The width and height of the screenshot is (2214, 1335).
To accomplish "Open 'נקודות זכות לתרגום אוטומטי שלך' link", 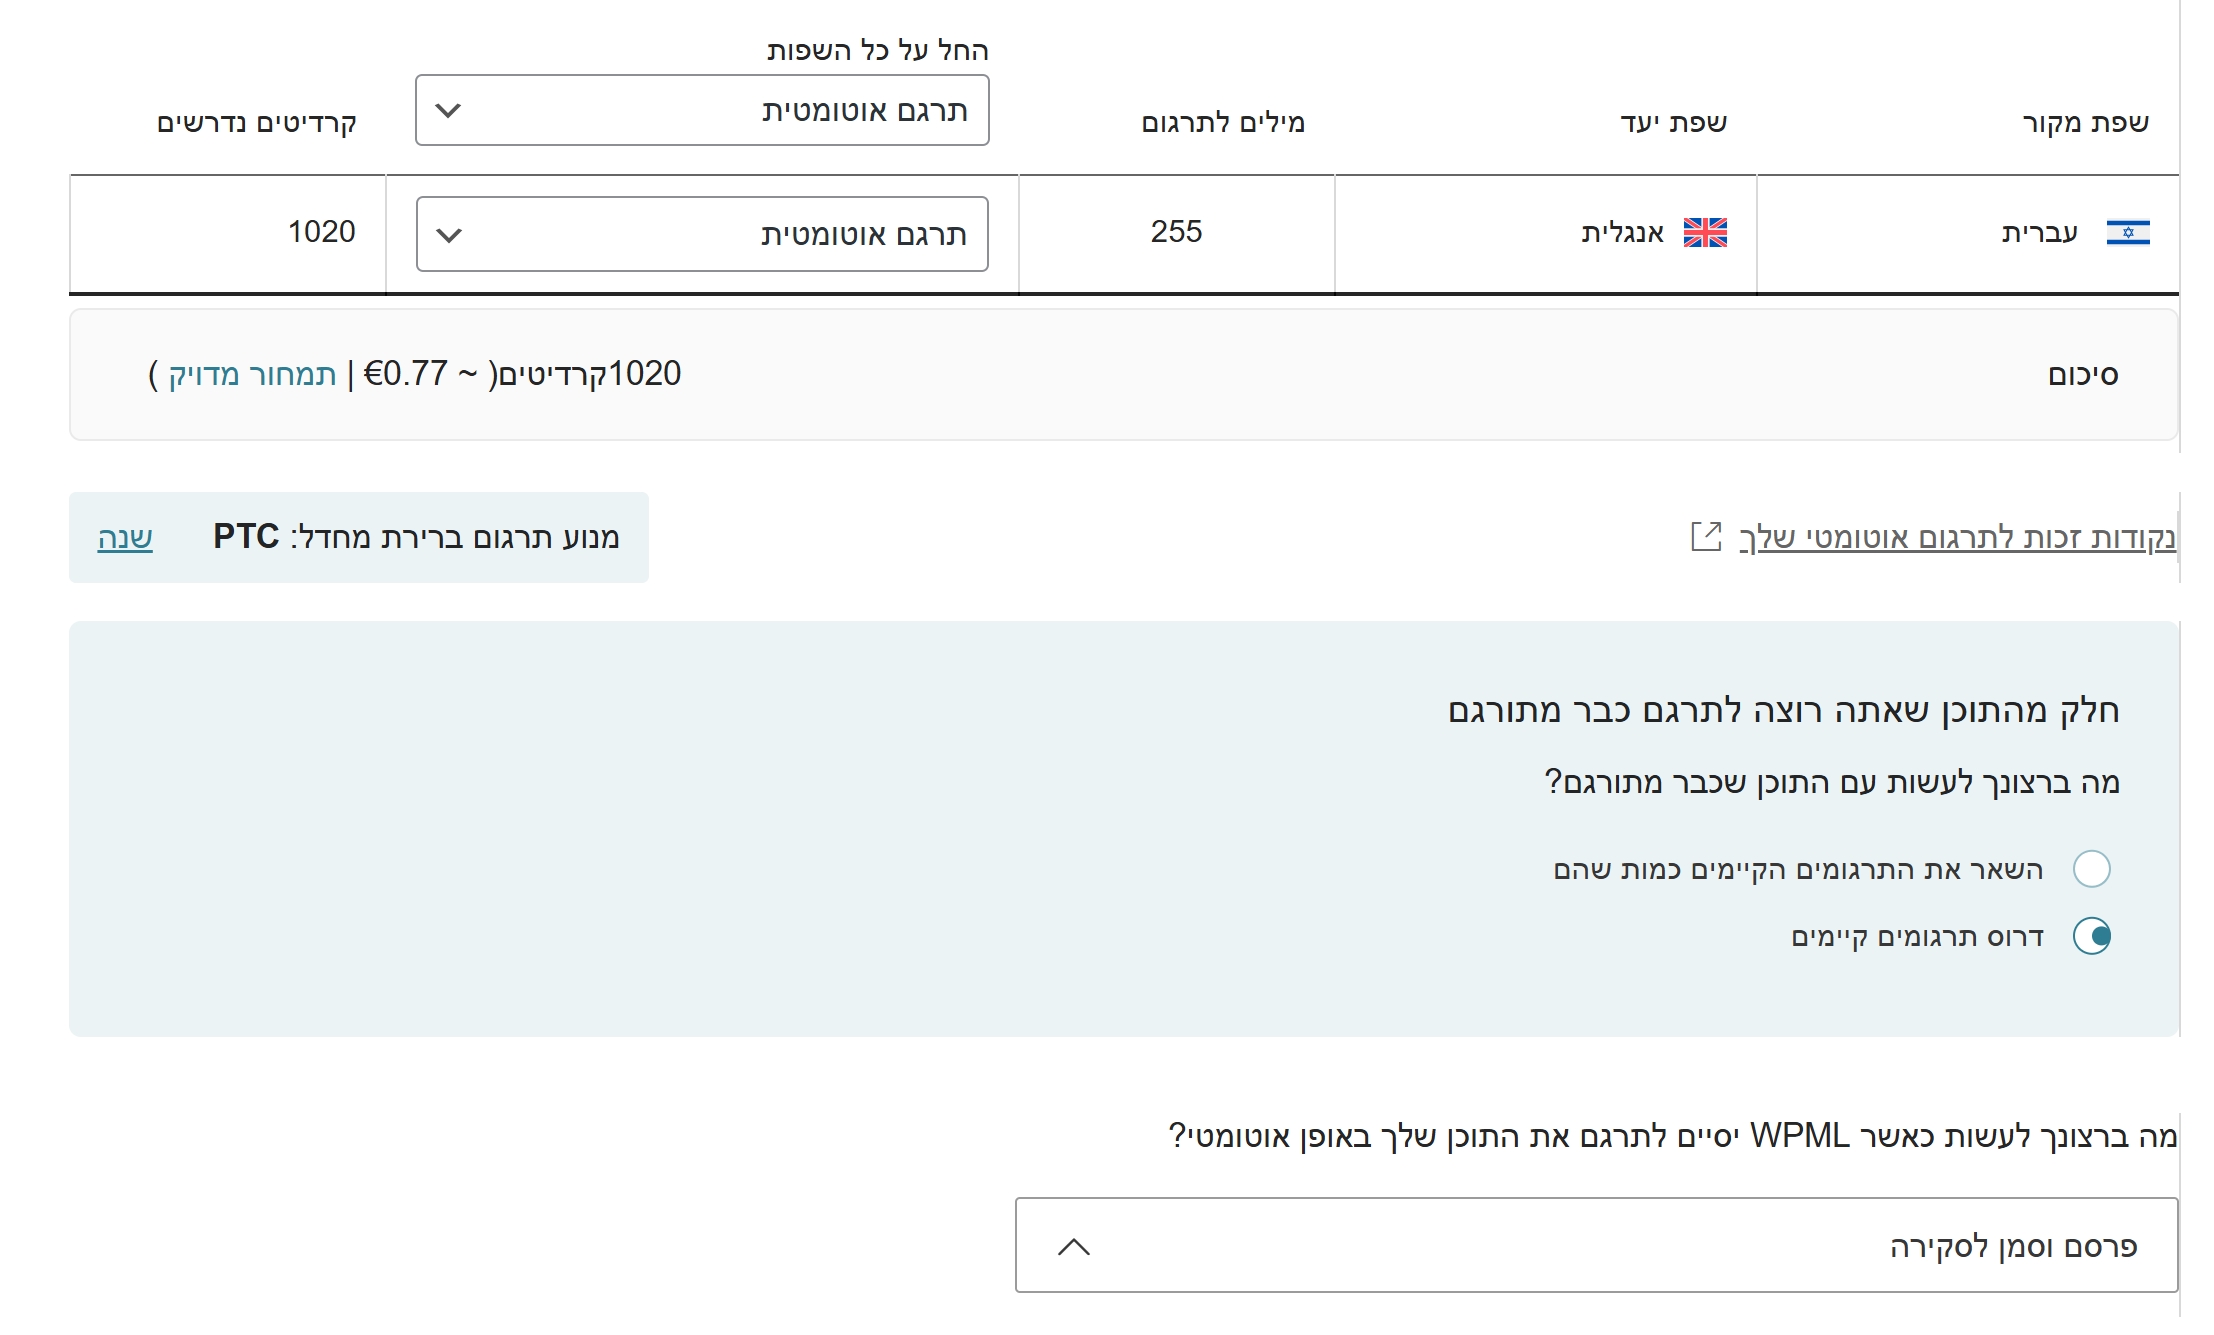I will pyautogui.click(x=1956, y=538).
